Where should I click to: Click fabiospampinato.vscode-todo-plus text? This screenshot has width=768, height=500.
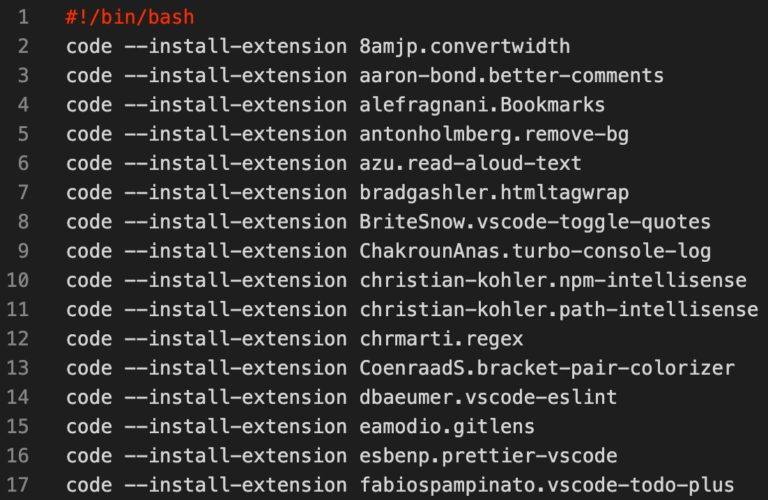[547, 485]
